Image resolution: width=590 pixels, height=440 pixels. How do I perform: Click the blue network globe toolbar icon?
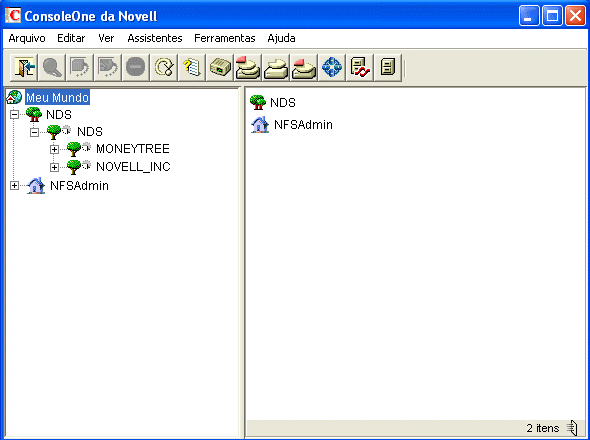coord(332,68)
